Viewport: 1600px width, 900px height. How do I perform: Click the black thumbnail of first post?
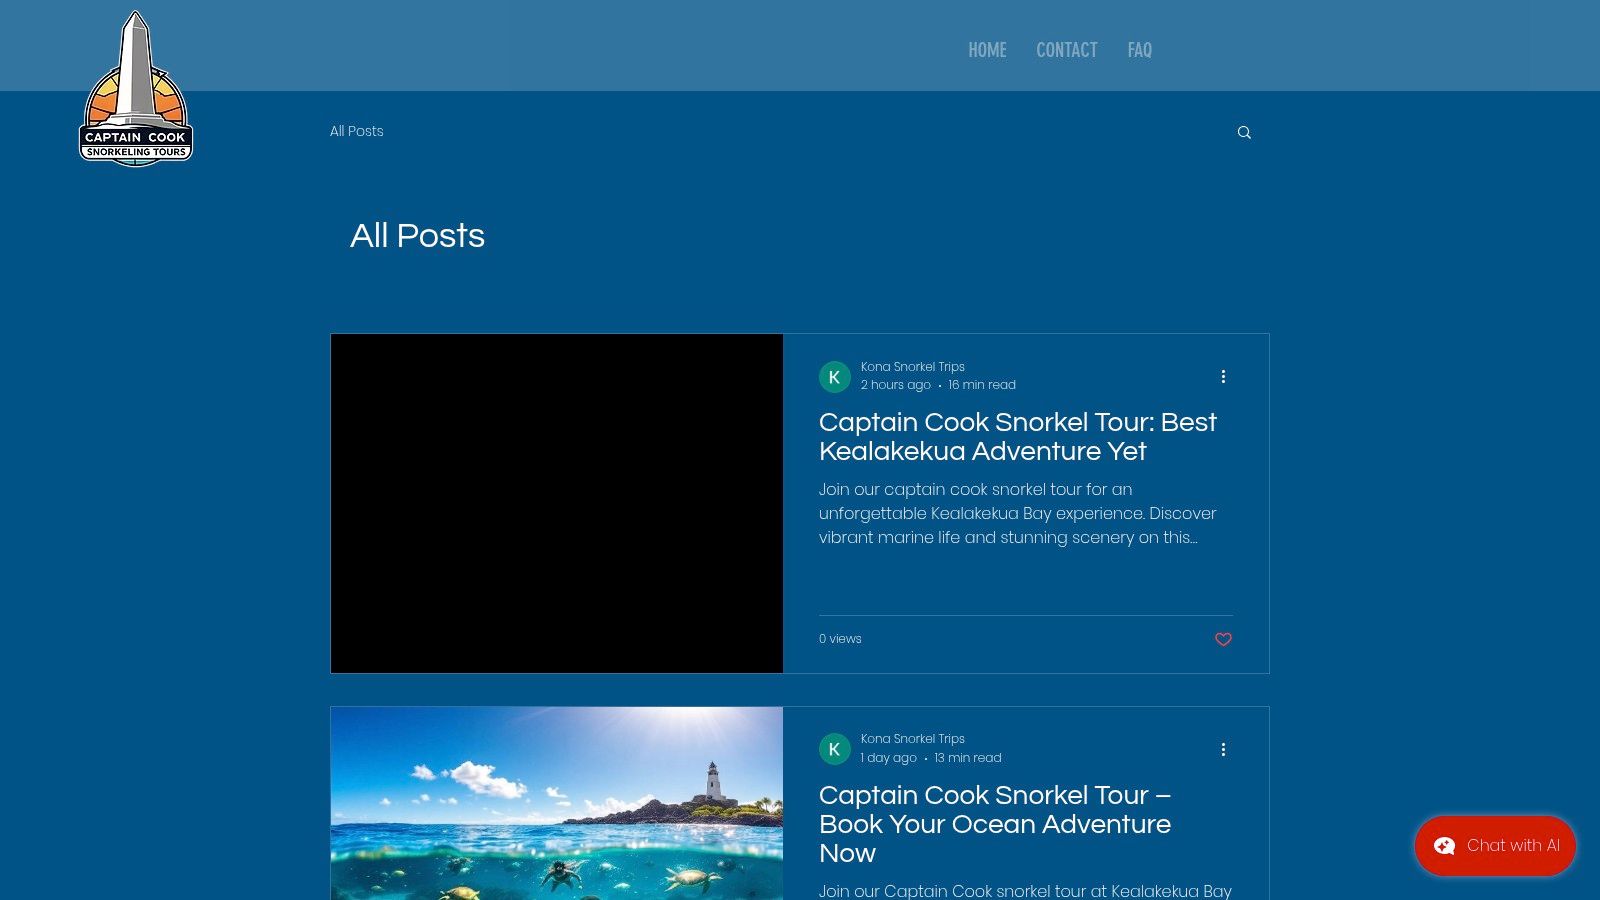[x=557, y=503]
